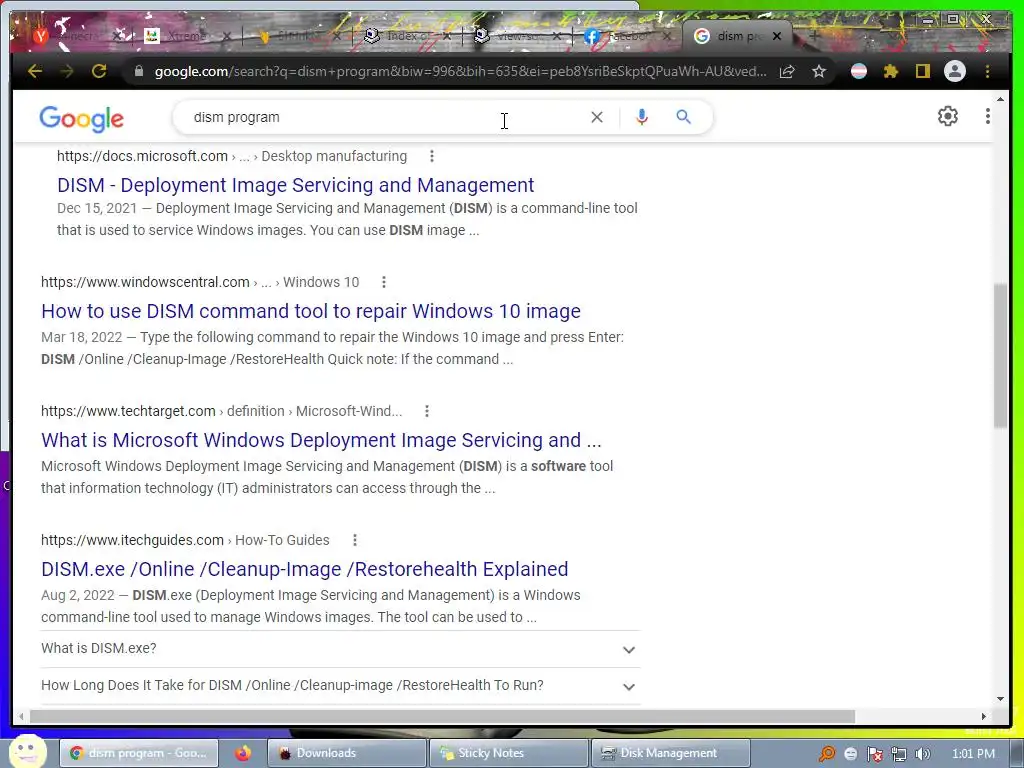The height and width of the screenshot is (768, 1024).
Task: Toggle the browser side panel icon
Action: 922,71
